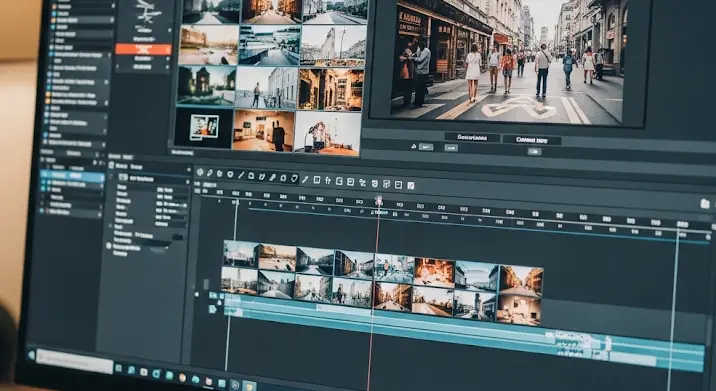
Task: Select the plain shield-shaped icon in the toolbar
Action: tap(295, 179)
